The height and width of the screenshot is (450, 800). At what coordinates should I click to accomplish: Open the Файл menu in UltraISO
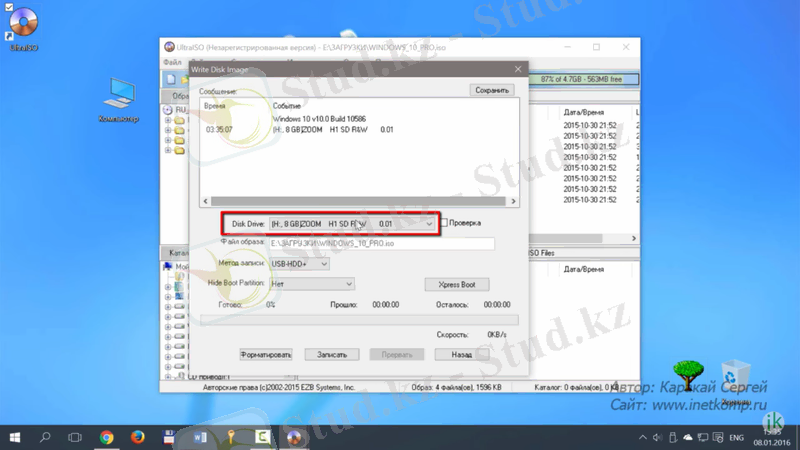pos(172,62)
